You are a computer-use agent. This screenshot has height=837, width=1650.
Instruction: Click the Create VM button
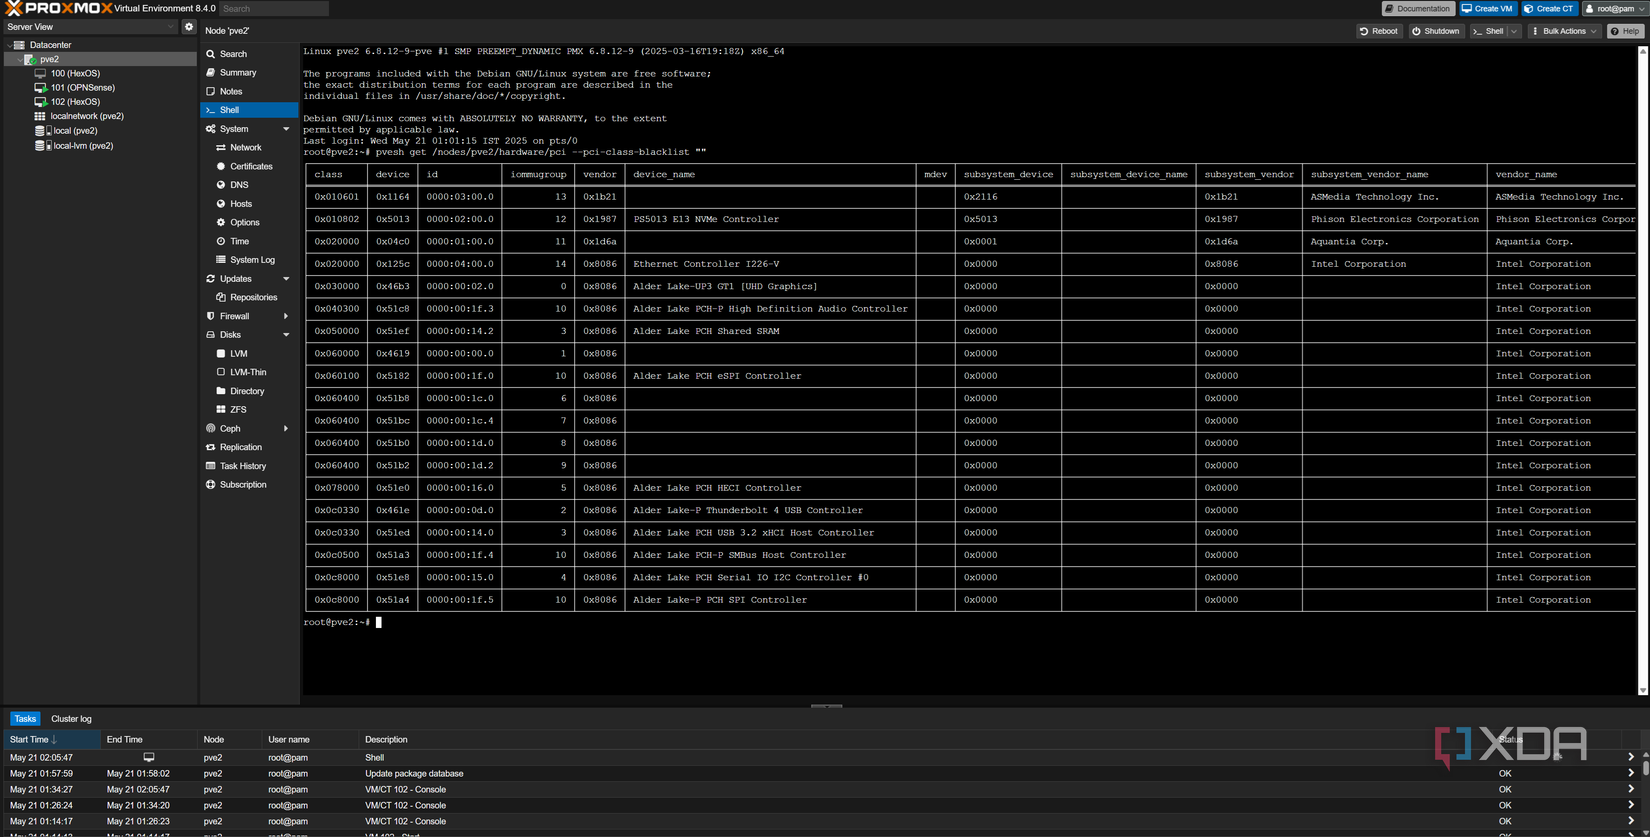coord(1488,8)
